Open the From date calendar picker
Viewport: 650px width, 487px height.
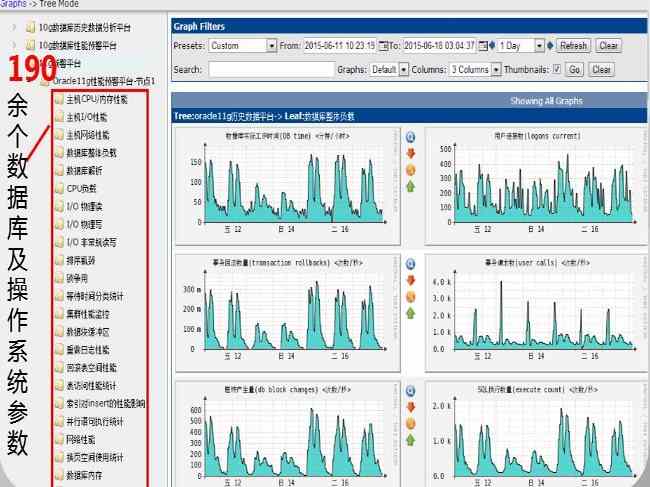click(x=383, y=46)
